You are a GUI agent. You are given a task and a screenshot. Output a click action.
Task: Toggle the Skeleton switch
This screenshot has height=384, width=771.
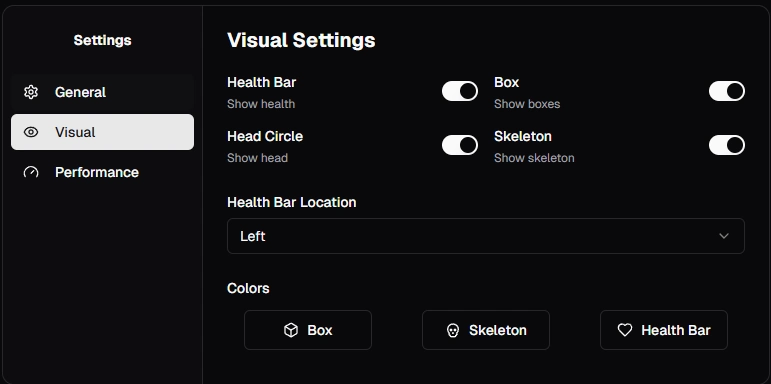[x=727, y=145]
